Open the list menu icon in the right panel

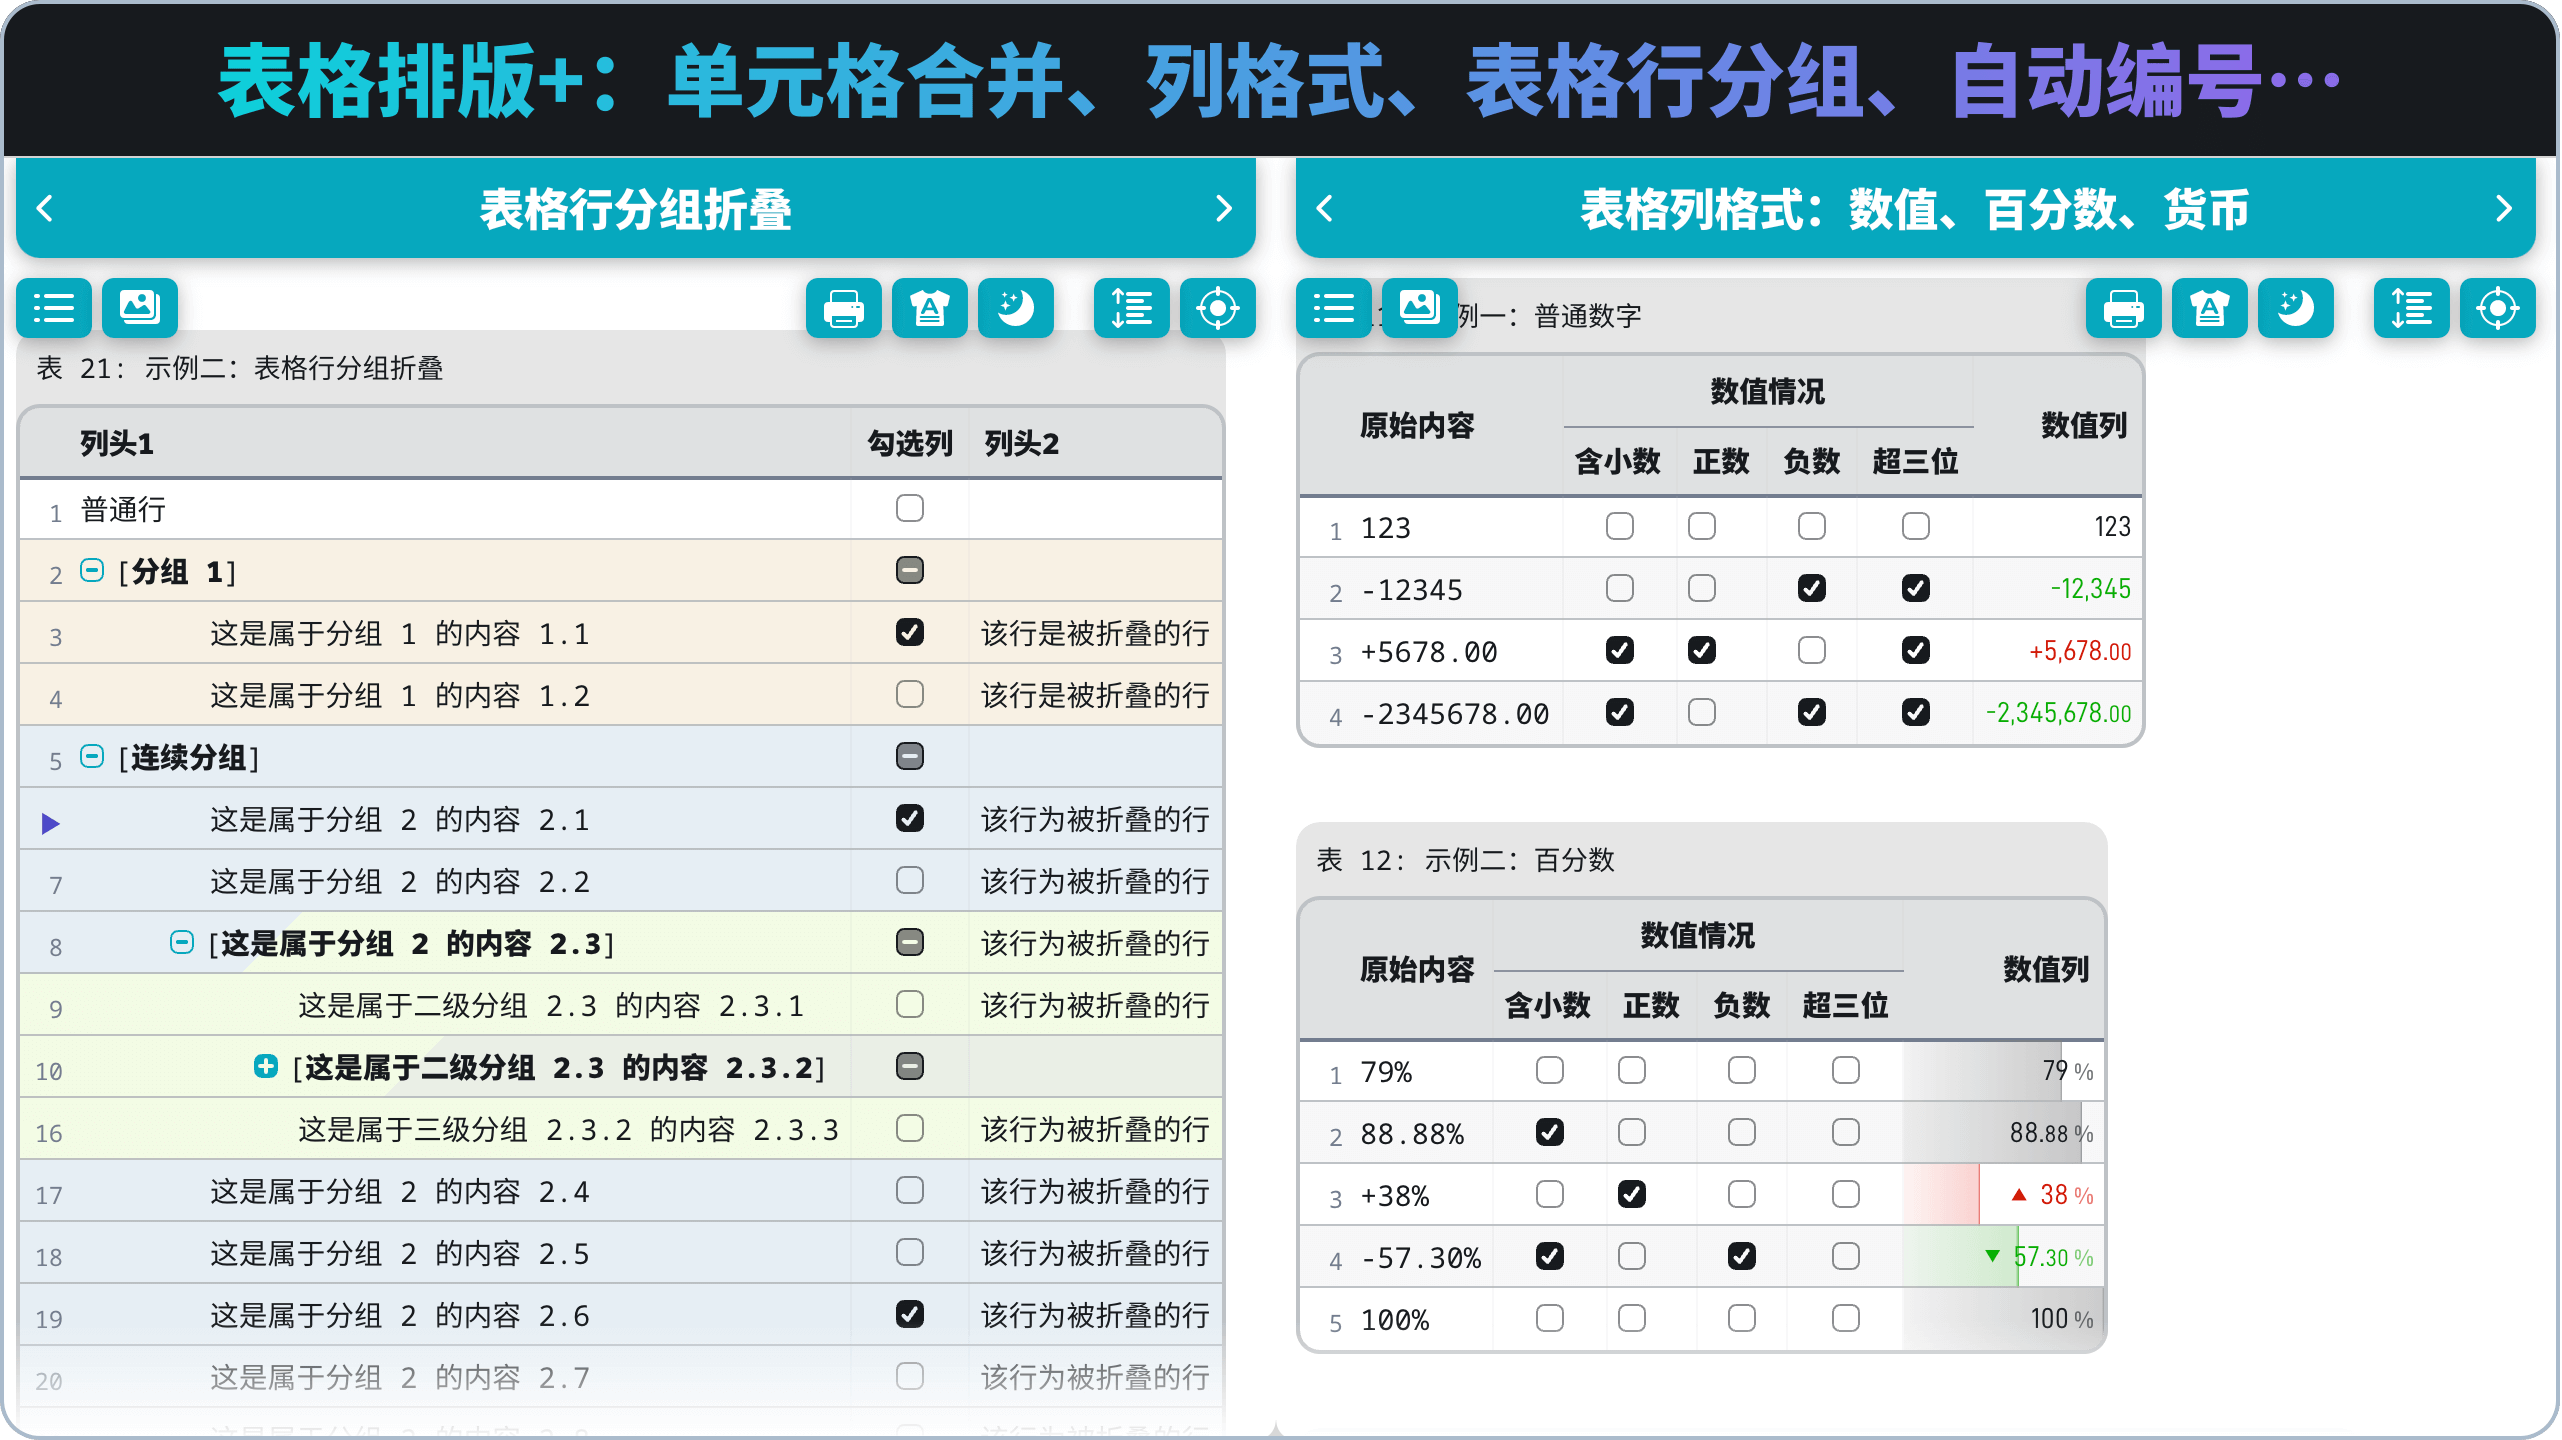(x=1334, y=308)
